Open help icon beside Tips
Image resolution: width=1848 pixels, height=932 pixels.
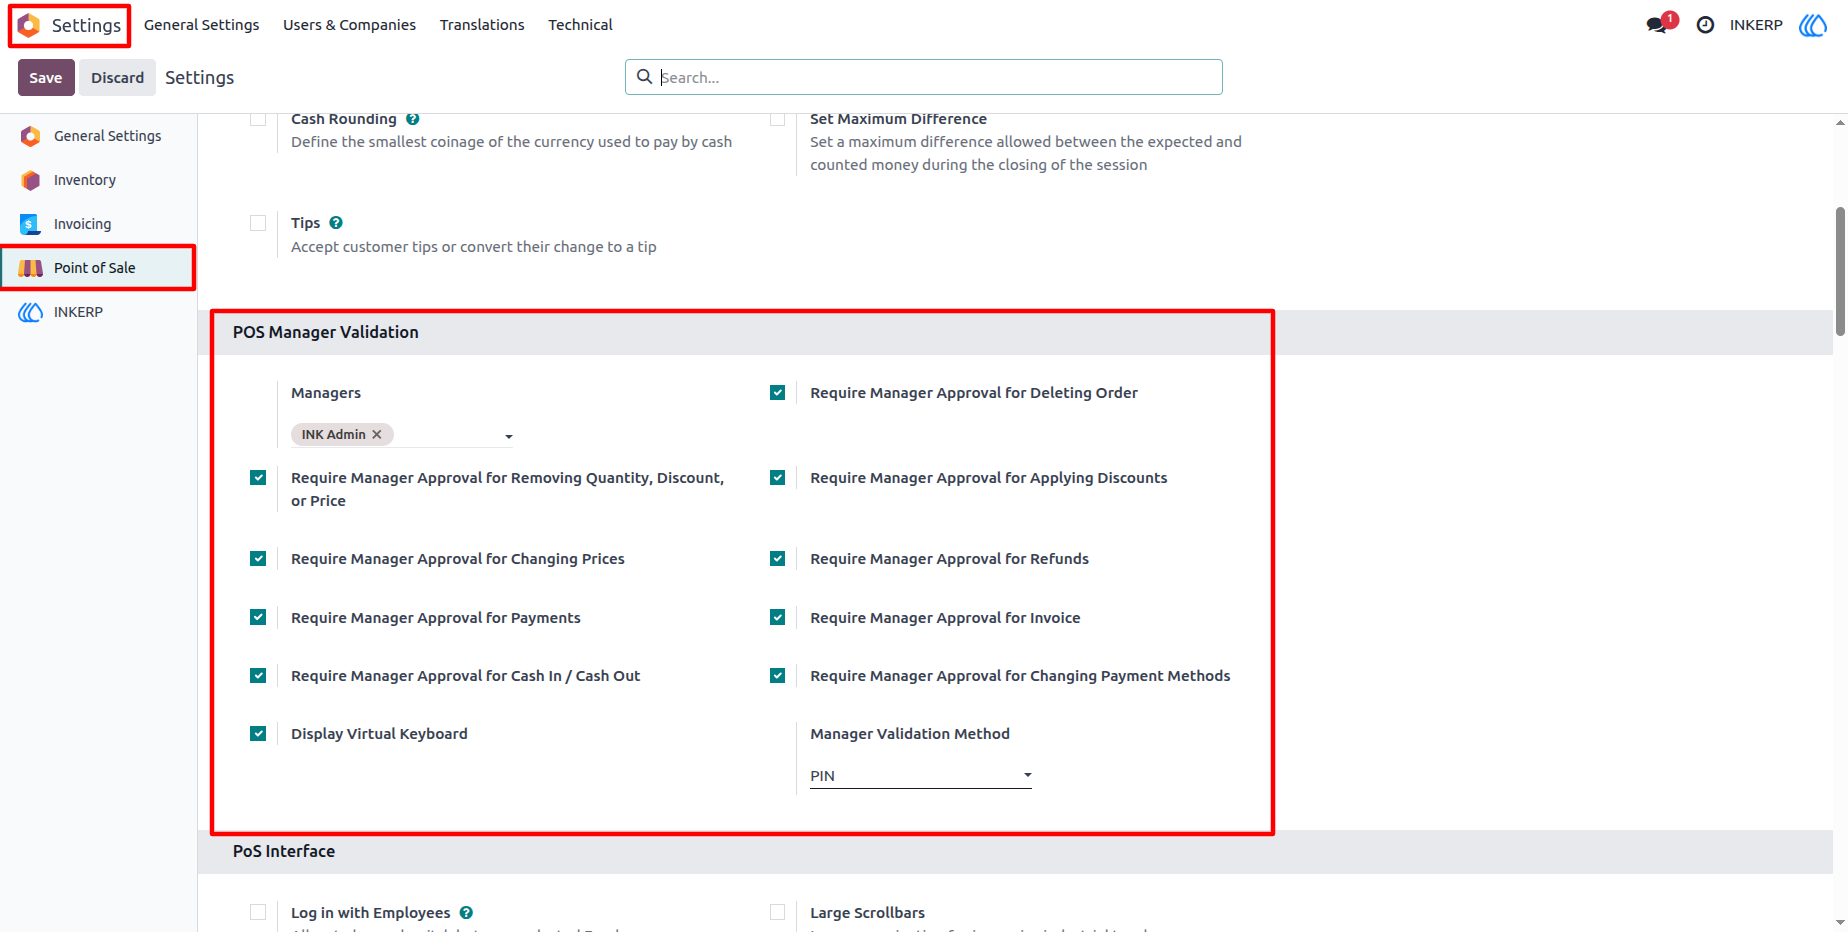tap(336, 223)
